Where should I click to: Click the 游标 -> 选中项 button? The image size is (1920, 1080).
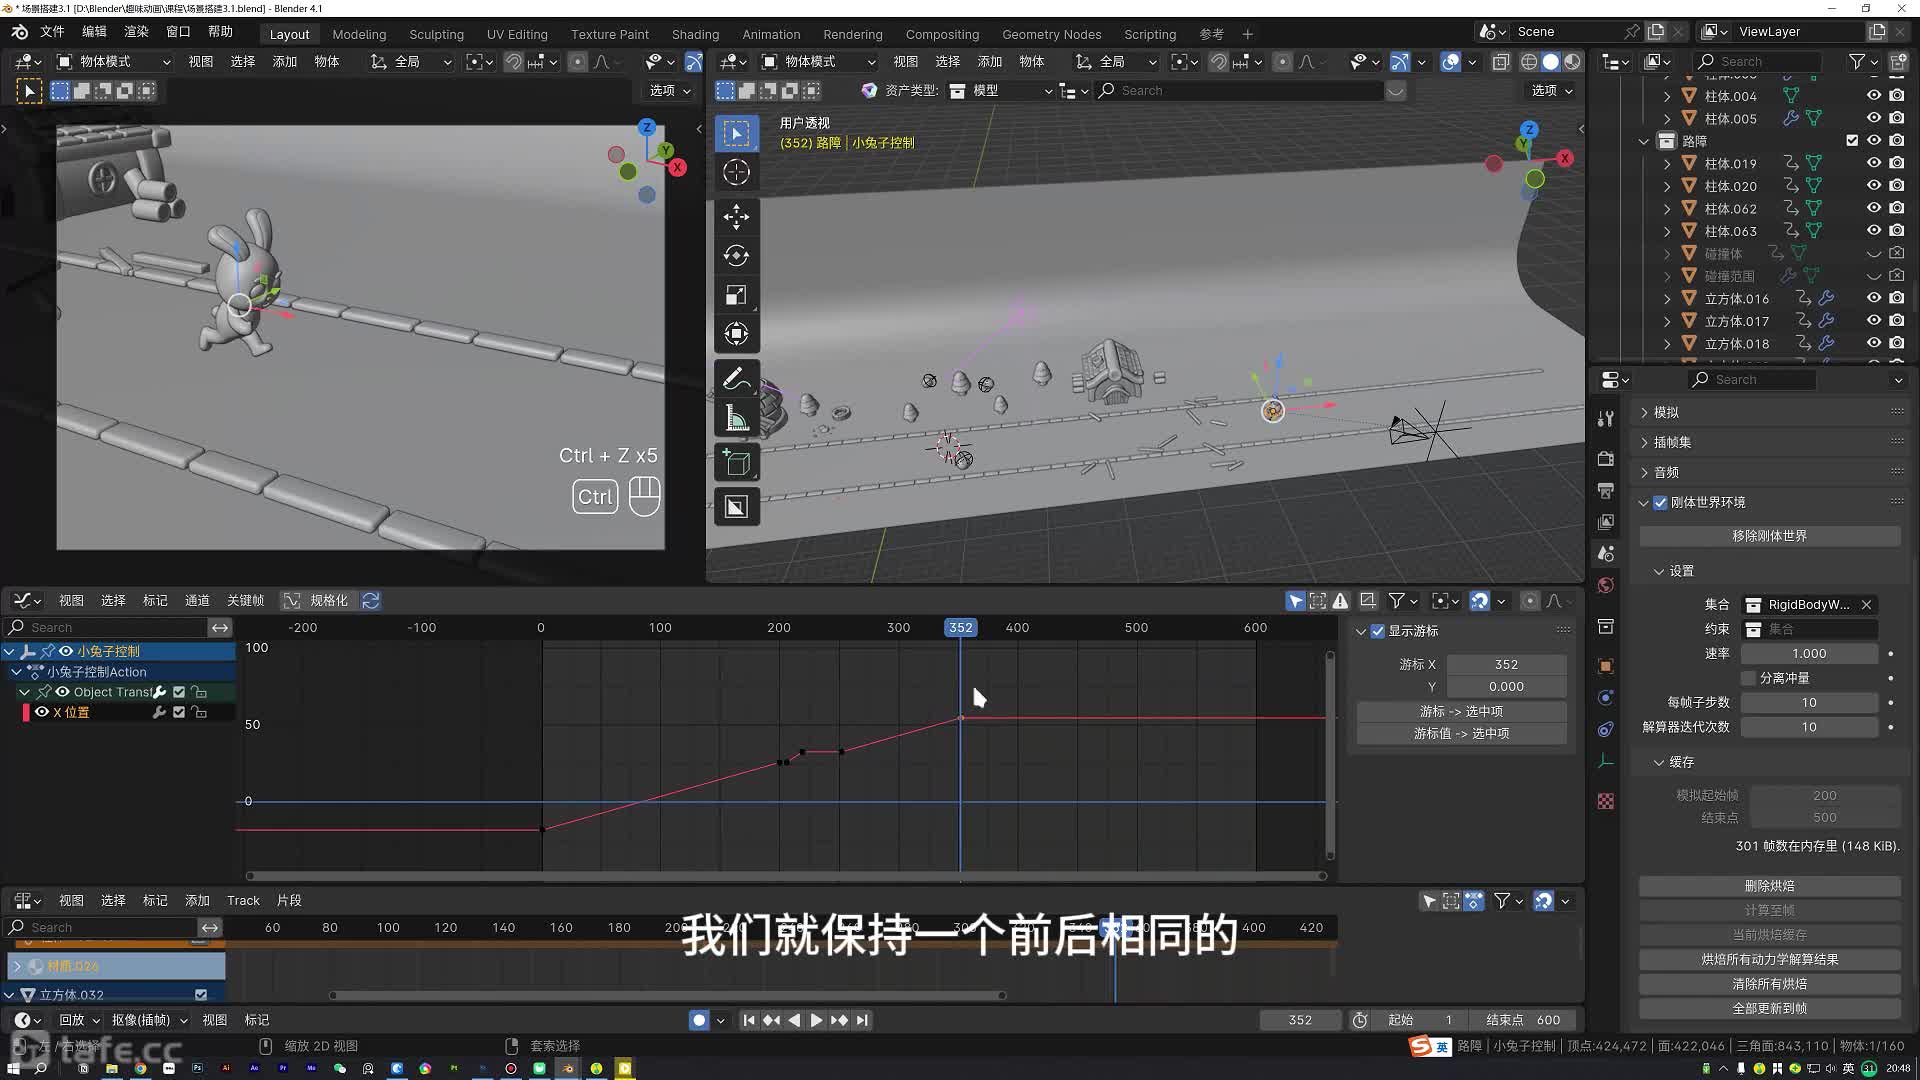pos(1461,711)
